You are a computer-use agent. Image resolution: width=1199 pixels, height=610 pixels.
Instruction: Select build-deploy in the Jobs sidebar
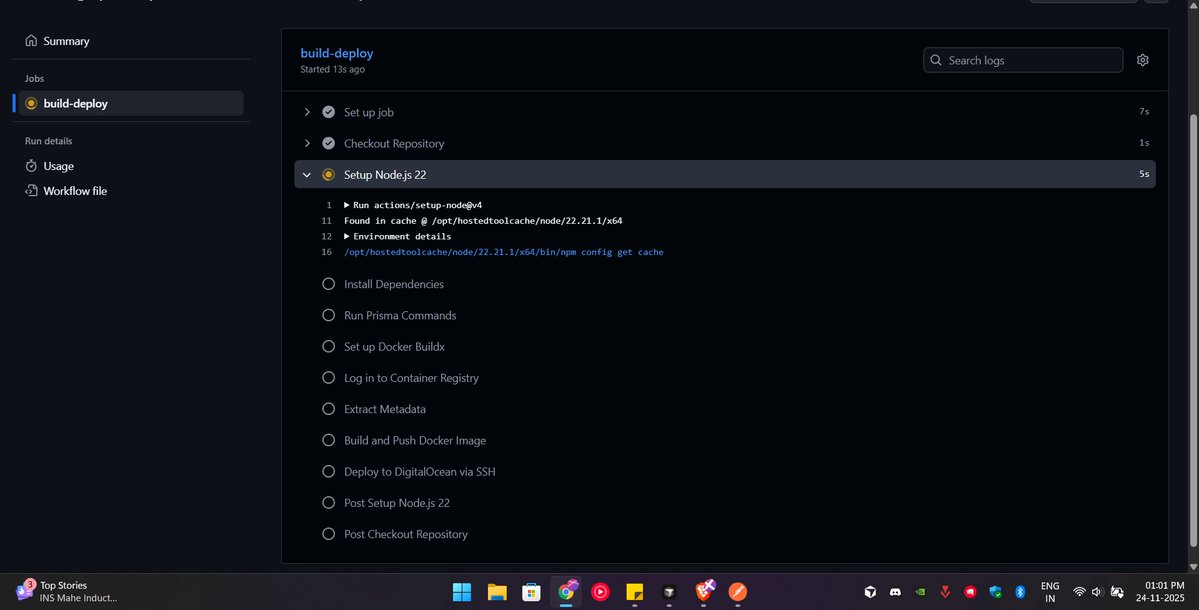pyautogui.click(x=75, y=103)
